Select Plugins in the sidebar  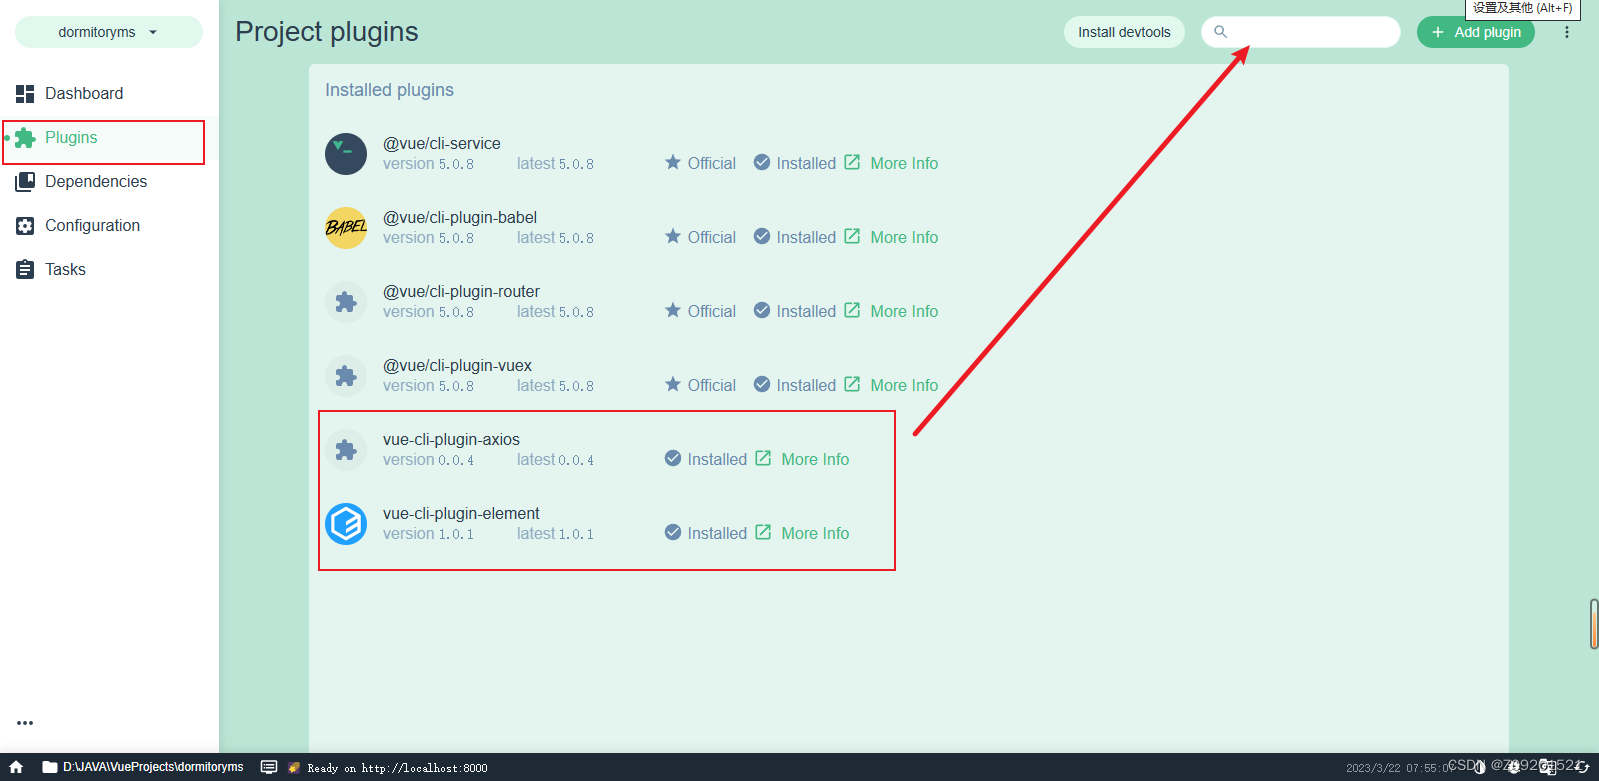[109, 138]
